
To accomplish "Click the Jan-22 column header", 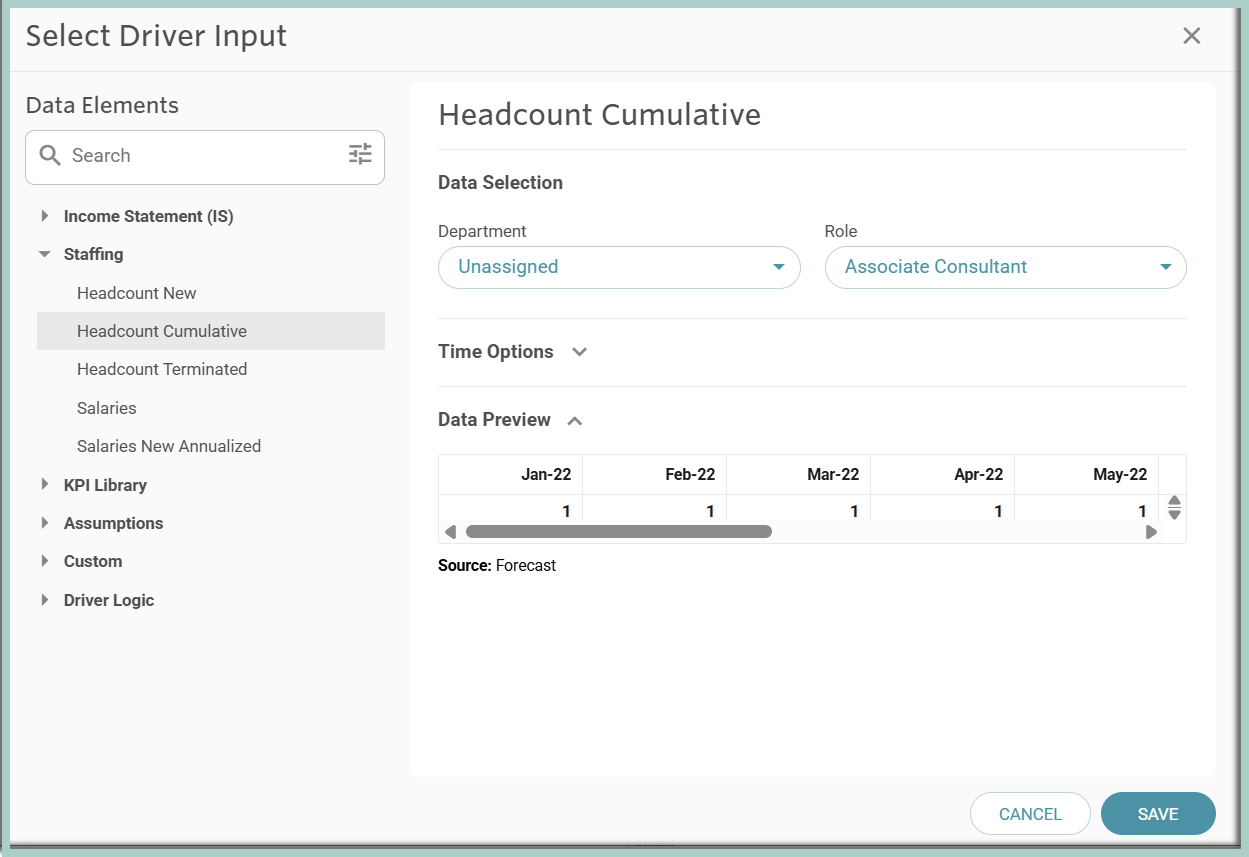I will (x=511, y=474).
